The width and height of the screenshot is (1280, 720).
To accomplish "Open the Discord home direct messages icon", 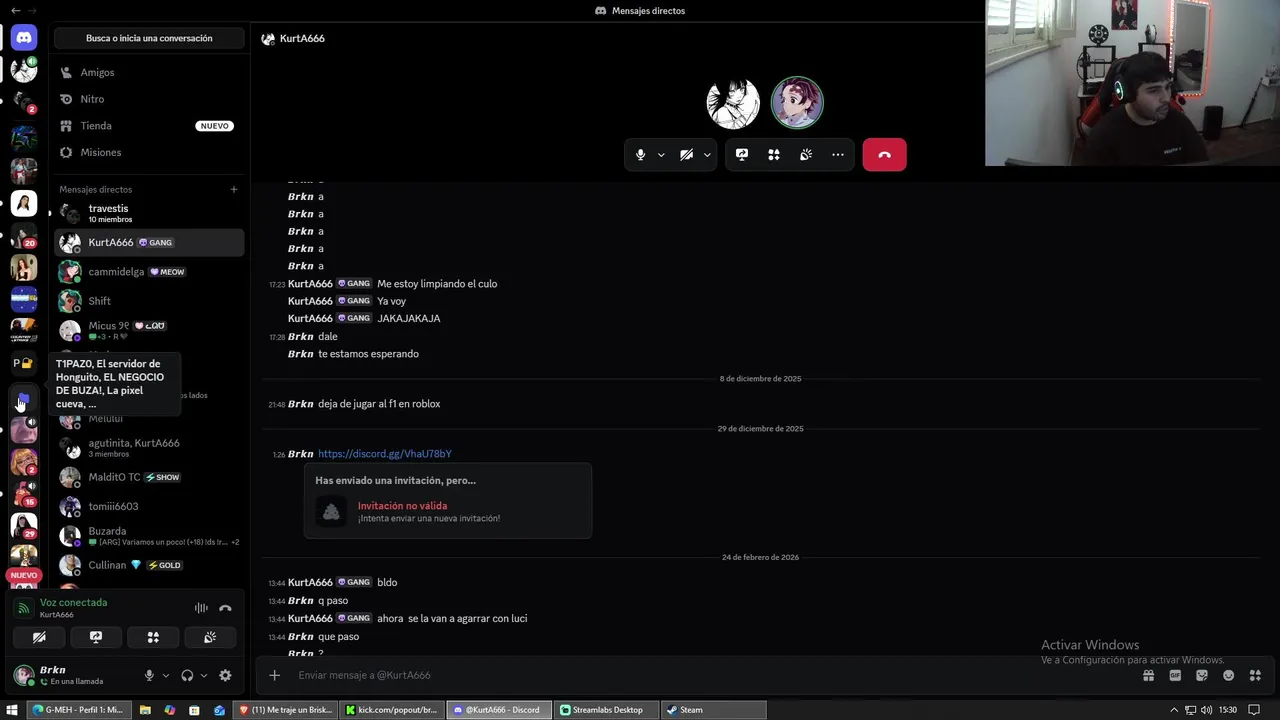I will point(24,38).
